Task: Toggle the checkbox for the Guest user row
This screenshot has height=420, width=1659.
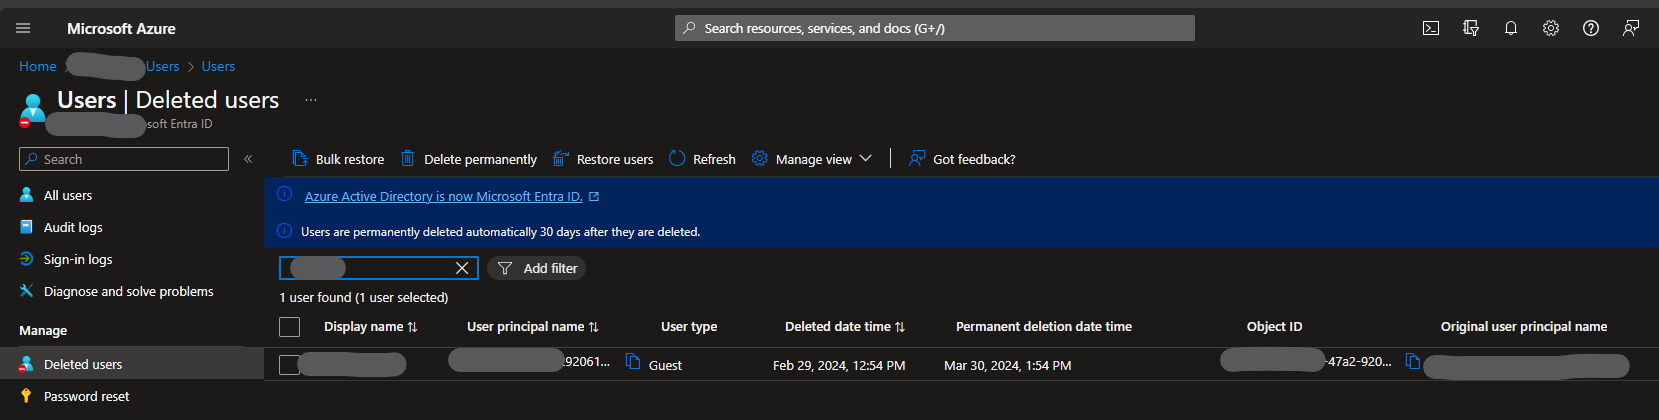Action: [x=290, y=365]
